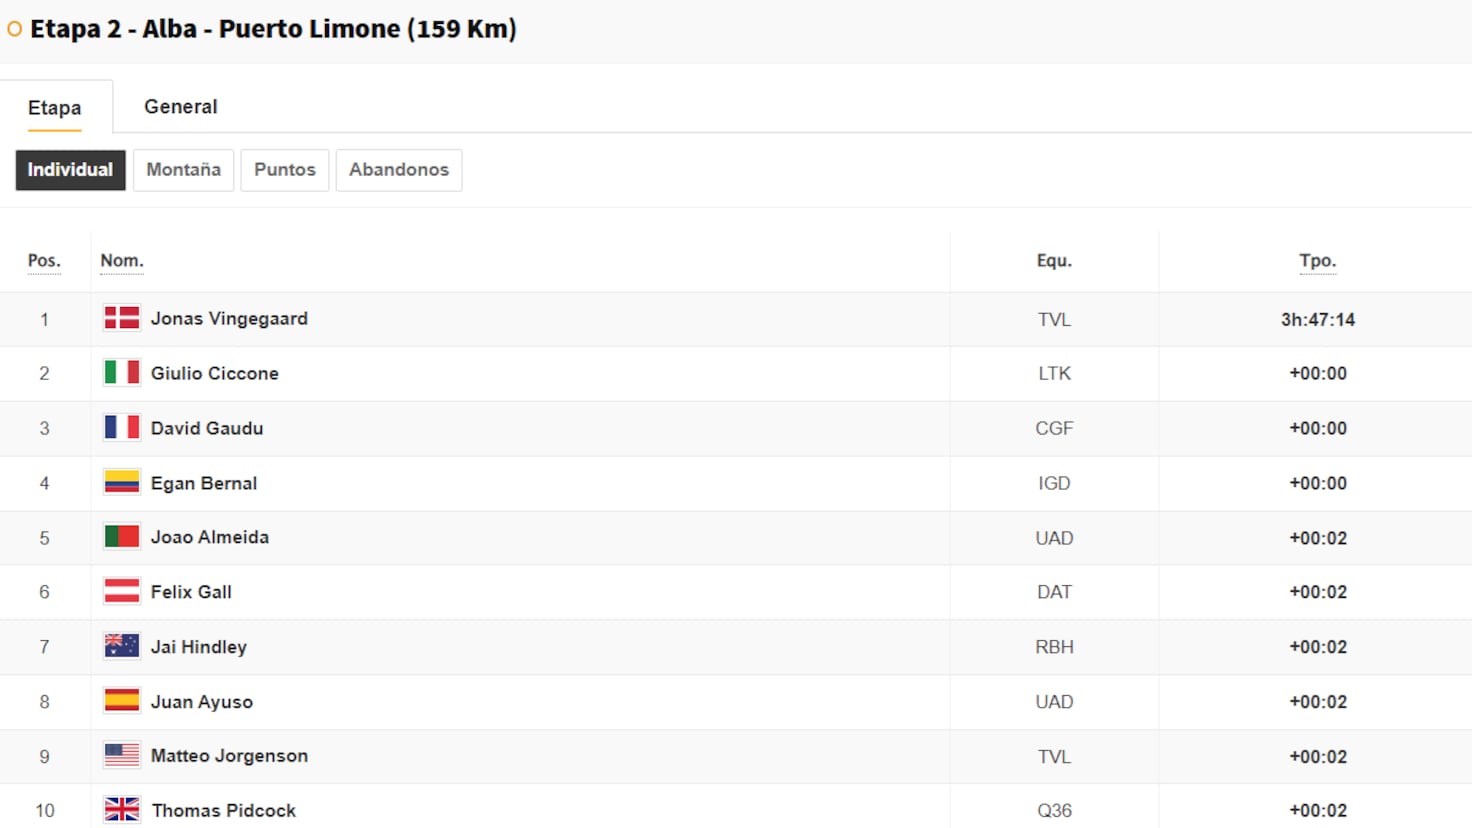Screen dimensions: 1472x828
Task: Click the British flag beside Thomas Pidcock
Action: (122, 810)
